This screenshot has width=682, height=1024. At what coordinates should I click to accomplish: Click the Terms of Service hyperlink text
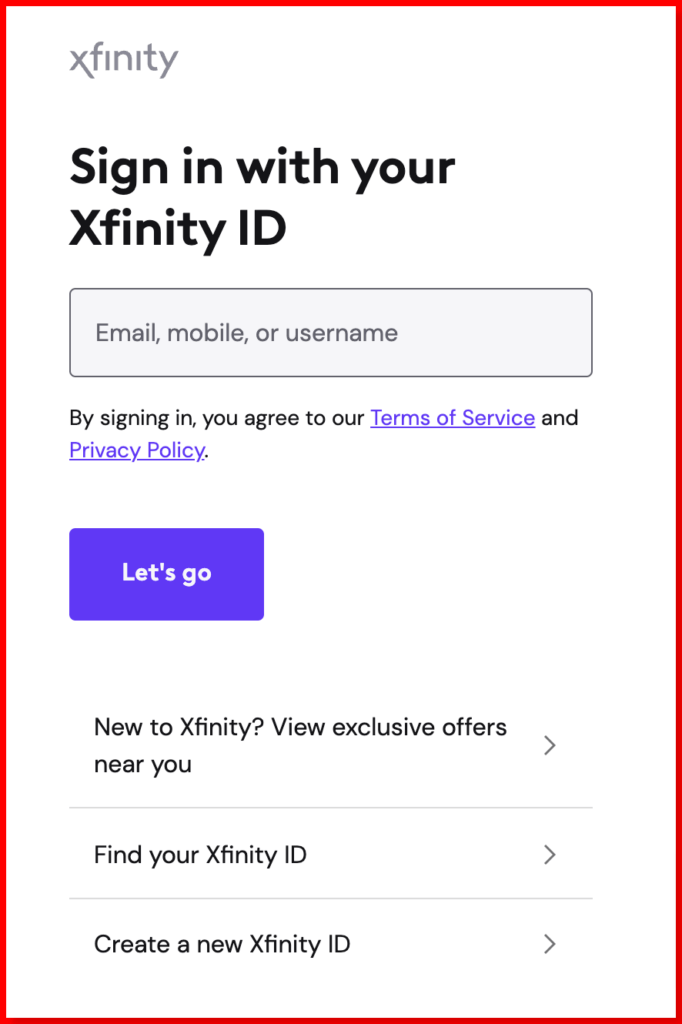[452, 418]
